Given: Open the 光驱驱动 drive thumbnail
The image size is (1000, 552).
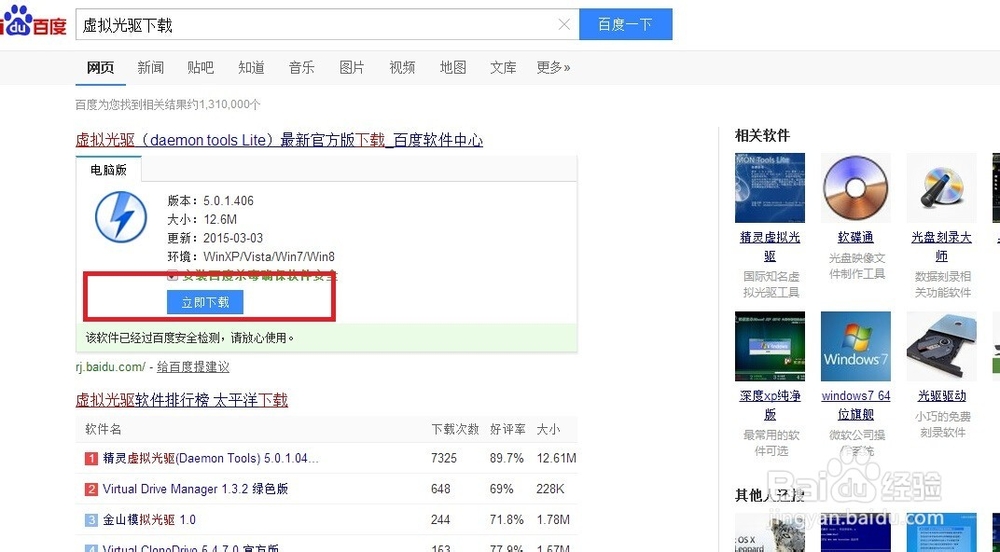Looking at the screenshot, I should tap(941, 346).
